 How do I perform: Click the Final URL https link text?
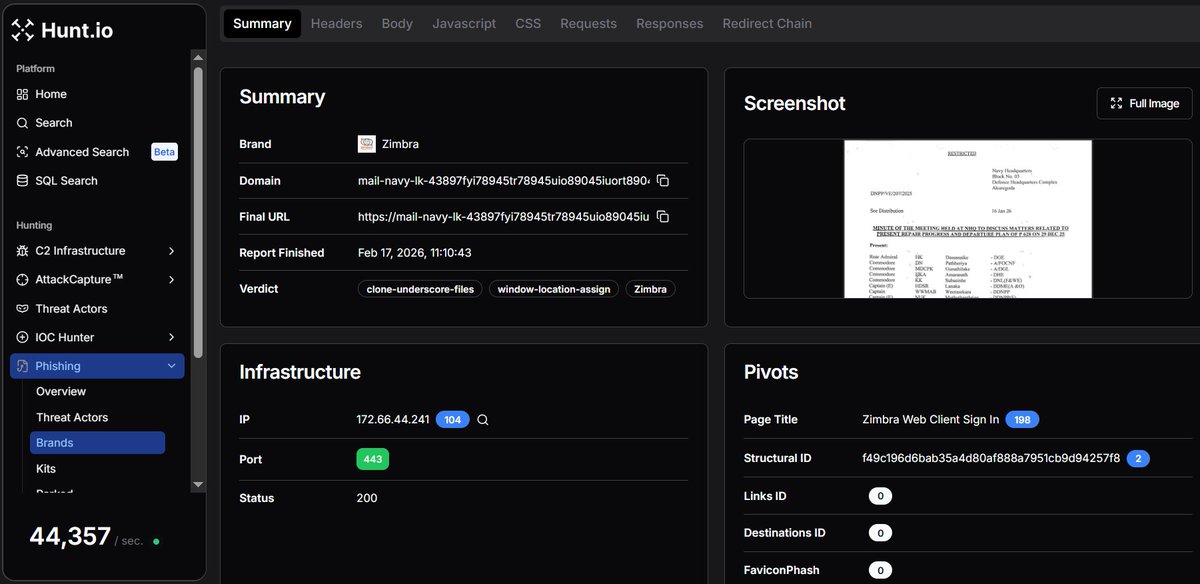click(x=503, y=217)
